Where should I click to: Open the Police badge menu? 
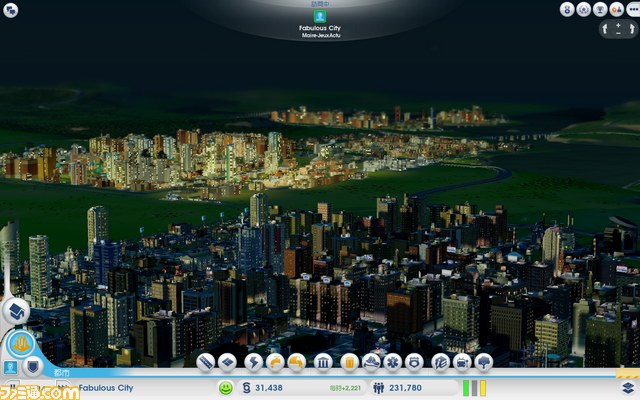click(414, 362)
